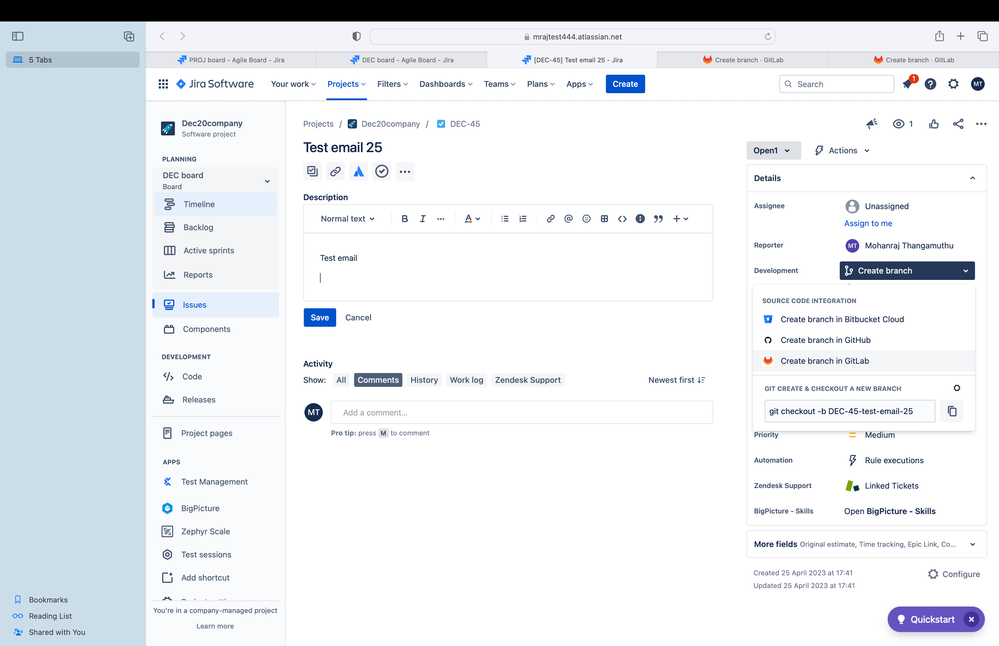Screen dimensions: 999x646
Task: Toggle the Create branch dropdown arrow
Action: click(965, 271)
